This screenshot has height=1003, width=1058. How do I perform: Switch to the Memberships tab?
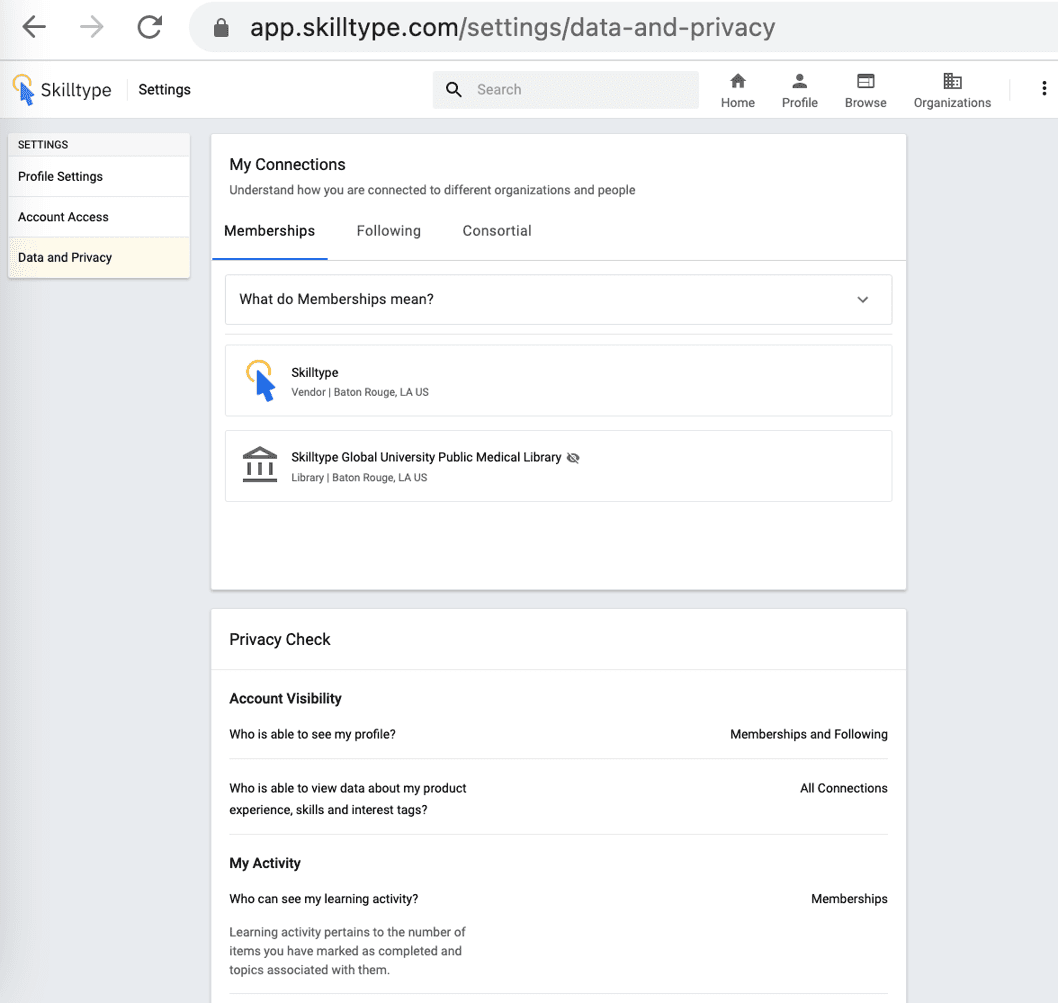click(x=269, y=231)
